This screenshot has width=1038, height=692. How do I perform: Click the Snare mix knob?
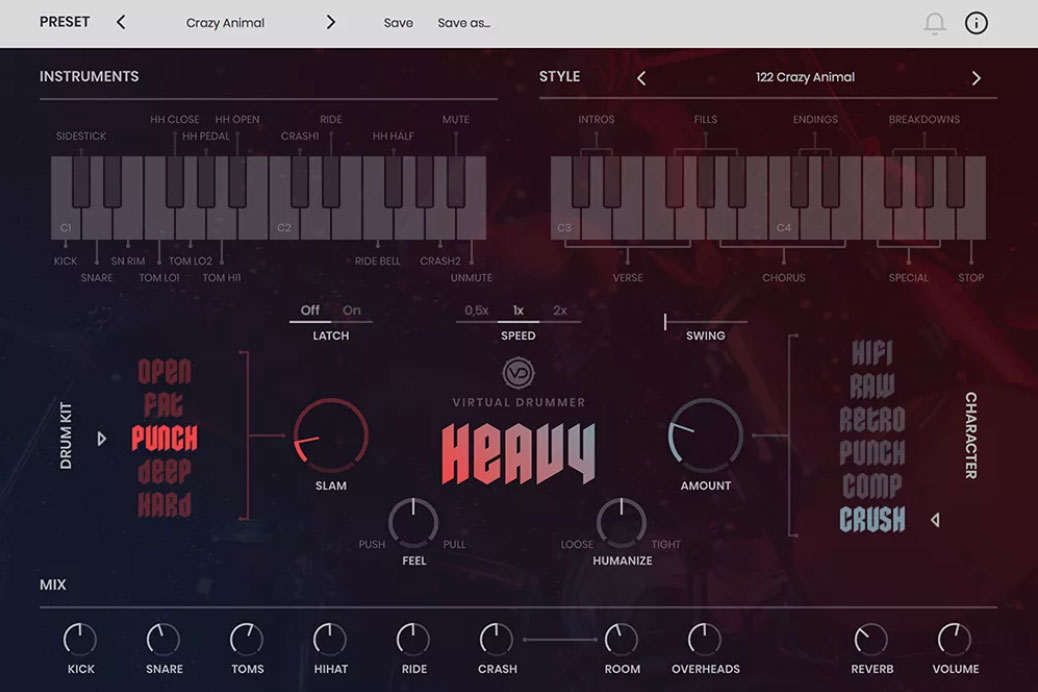164,640
